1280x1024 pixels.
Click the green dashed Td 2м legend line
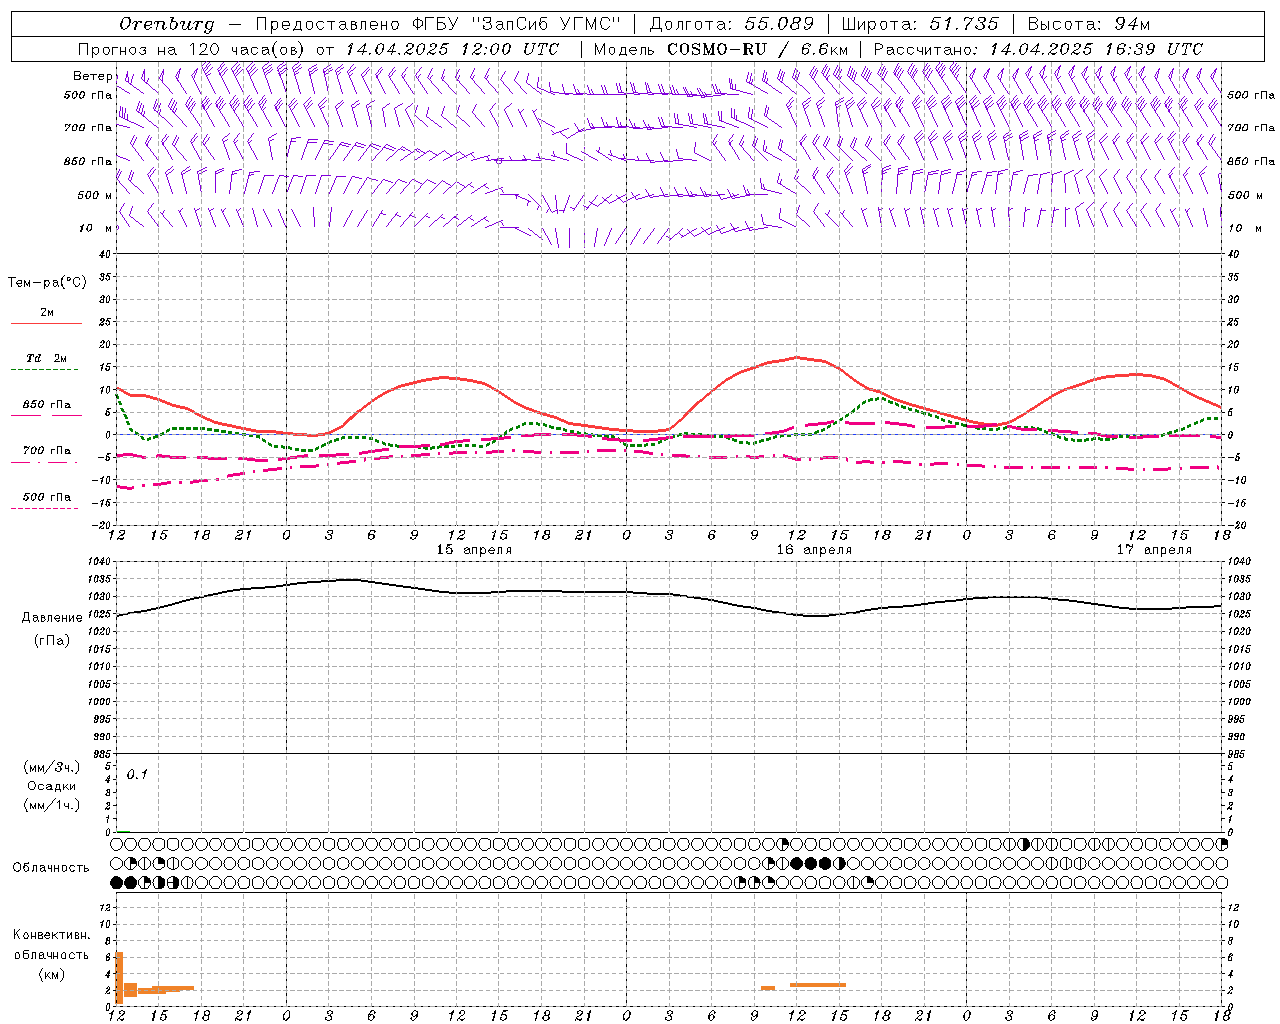(x=44, y=370)
